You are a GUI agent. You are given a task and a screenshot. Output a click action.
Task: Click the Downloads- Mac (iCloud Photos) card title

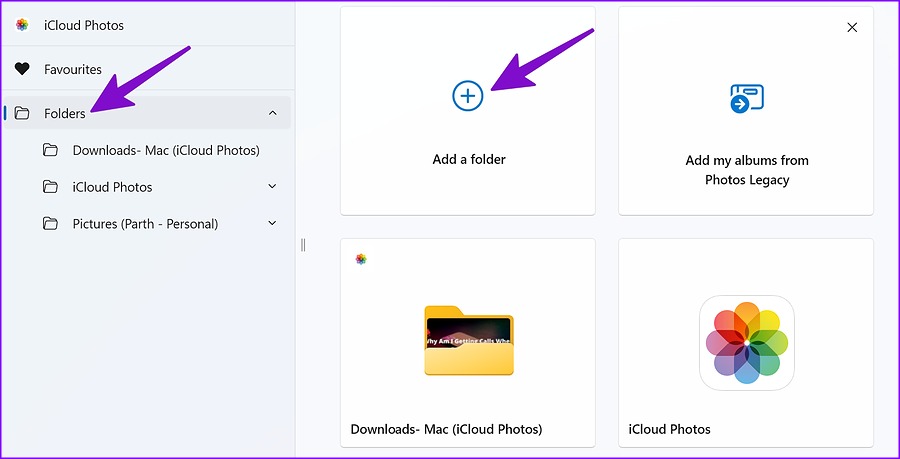tap(447, 429)
